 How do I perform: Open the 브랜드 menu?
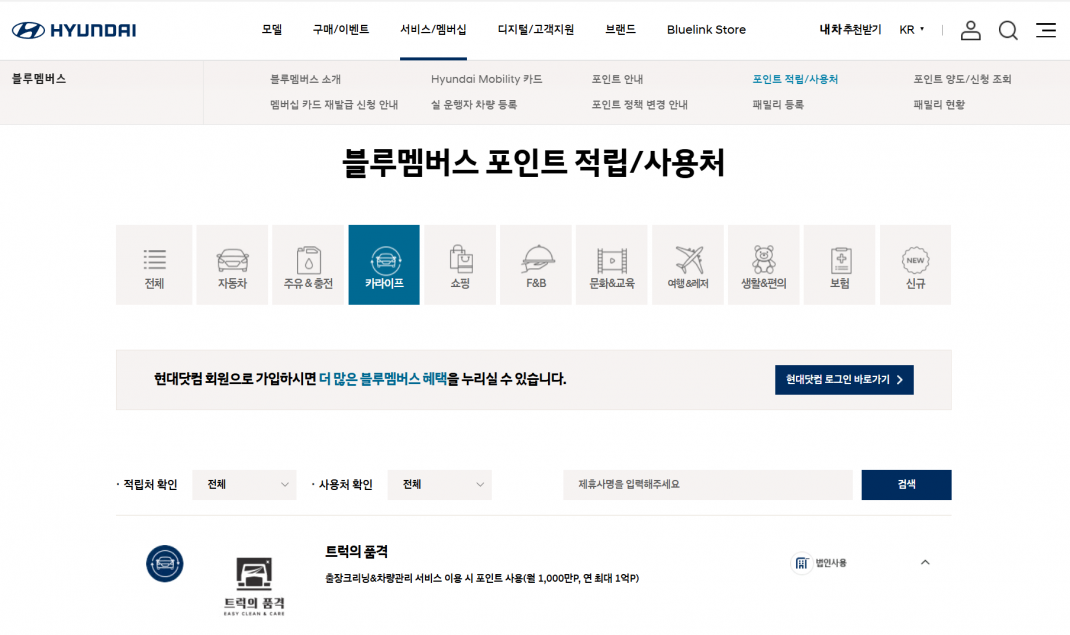pos(620,30)
